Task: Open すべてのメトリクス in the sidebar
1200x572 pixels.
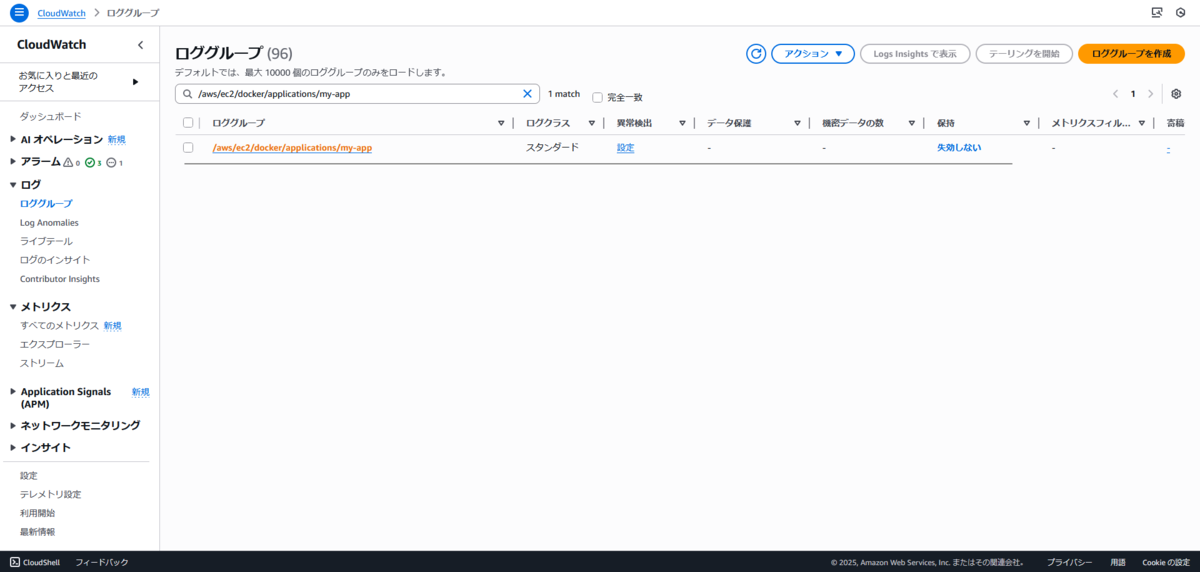Action: coord(59,326)
